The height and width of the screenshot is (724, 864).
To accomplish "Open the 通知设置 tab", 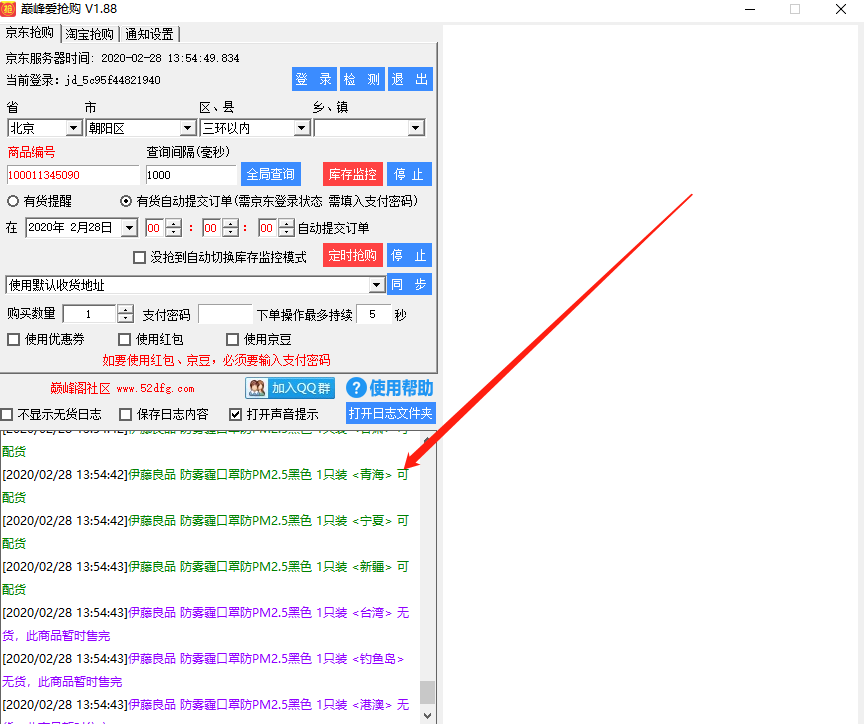I will 149,34.
